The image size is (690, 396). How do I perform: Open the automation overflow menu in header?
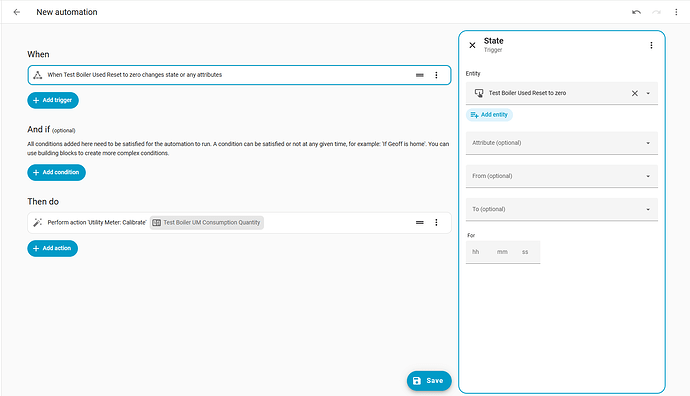pos(676,12)
